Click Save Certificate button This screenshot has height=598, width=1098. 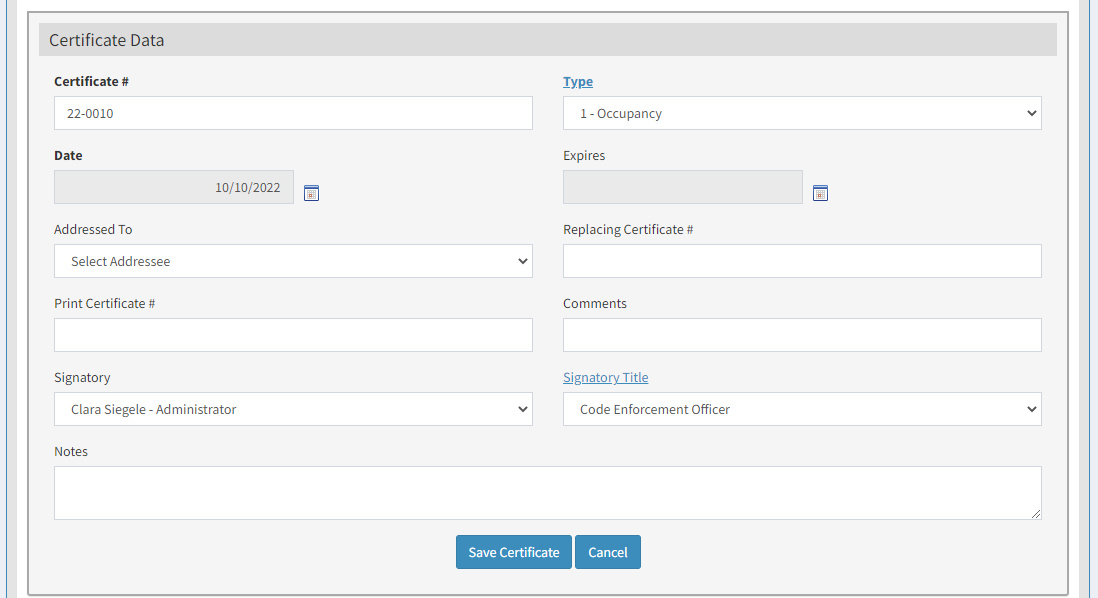click(513, 552)
